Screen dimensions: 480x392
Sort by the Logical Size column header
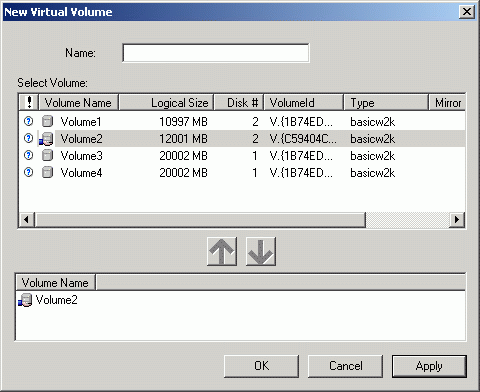pos(166,102)
